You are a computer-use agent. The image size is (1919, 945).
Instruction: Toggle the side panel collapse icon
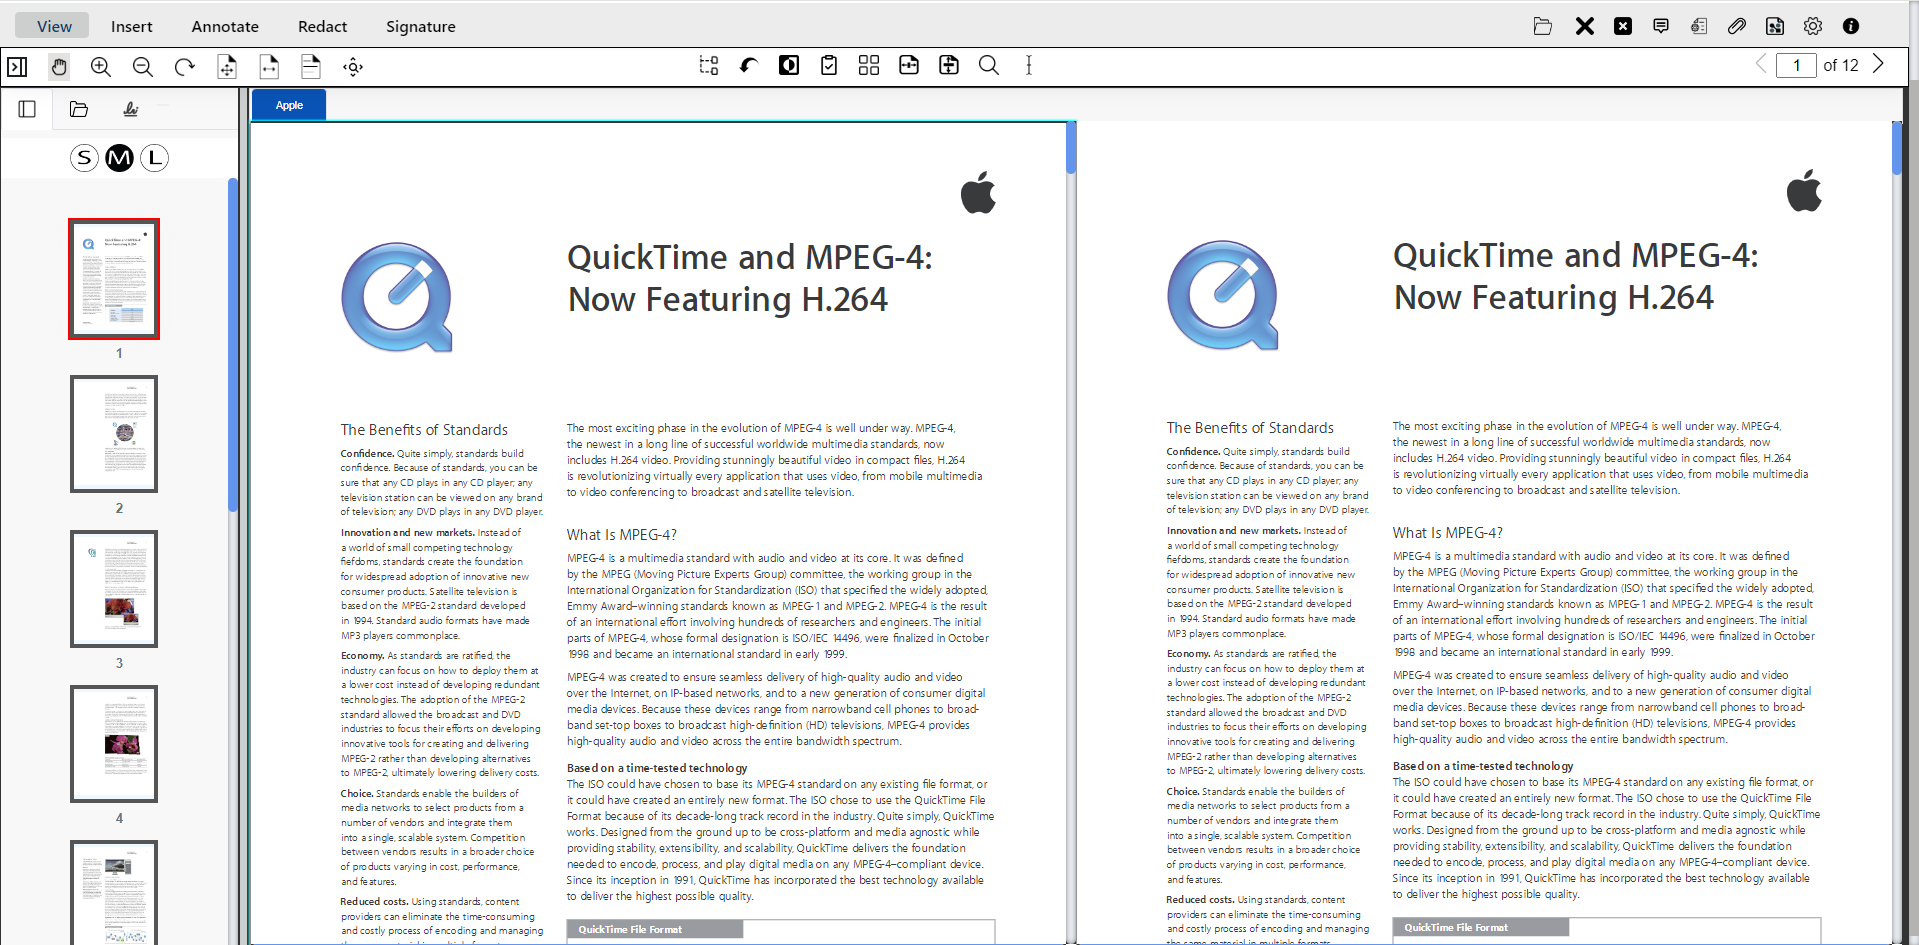(x=17, y=67)
